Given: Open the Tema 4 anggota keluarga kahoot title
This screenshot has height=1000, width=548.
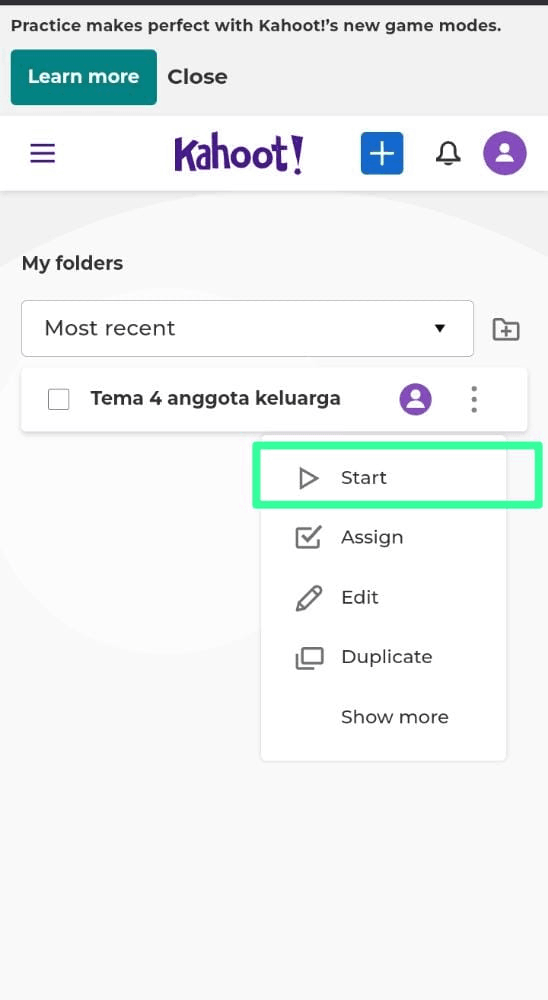Looking at the screenshot, I should pos(215,399).
